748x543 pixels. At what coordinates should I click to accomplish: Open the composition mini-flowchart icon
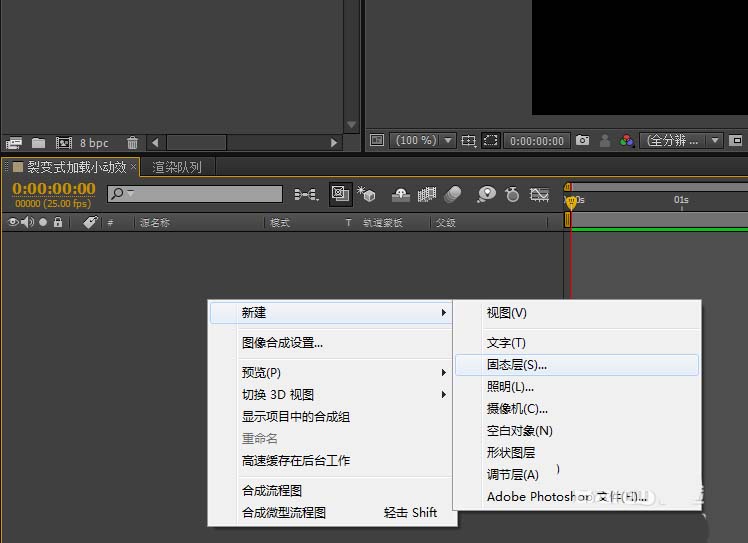(305, 194)
